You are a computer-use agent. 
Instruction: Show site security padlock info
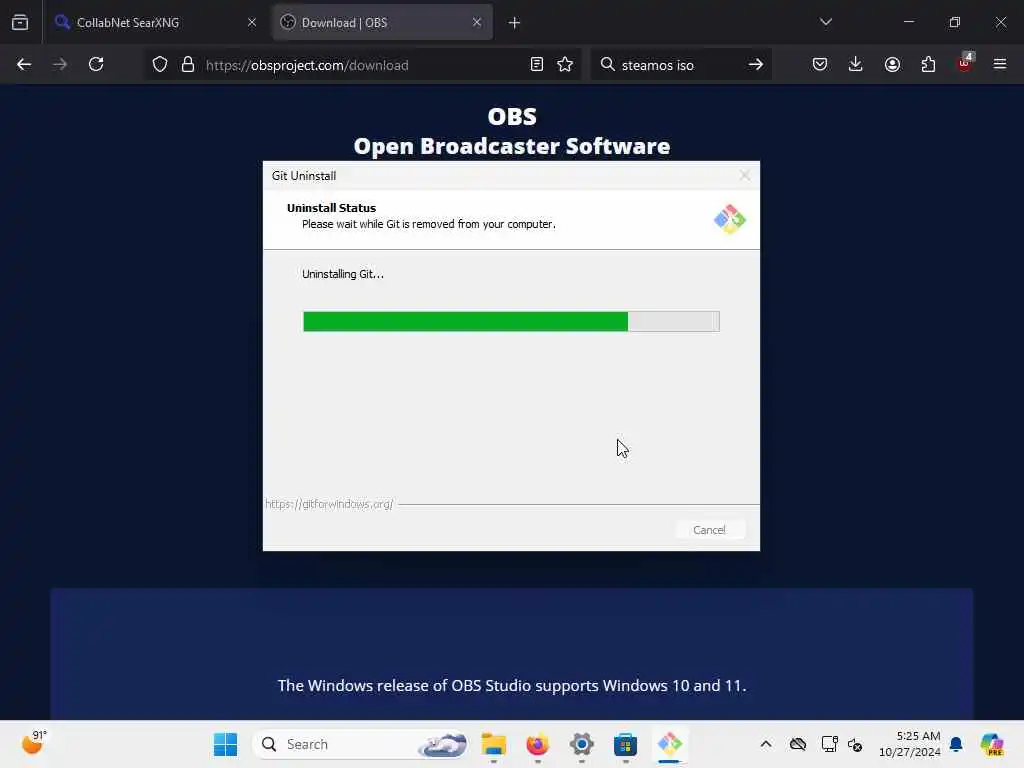(188, 65)
